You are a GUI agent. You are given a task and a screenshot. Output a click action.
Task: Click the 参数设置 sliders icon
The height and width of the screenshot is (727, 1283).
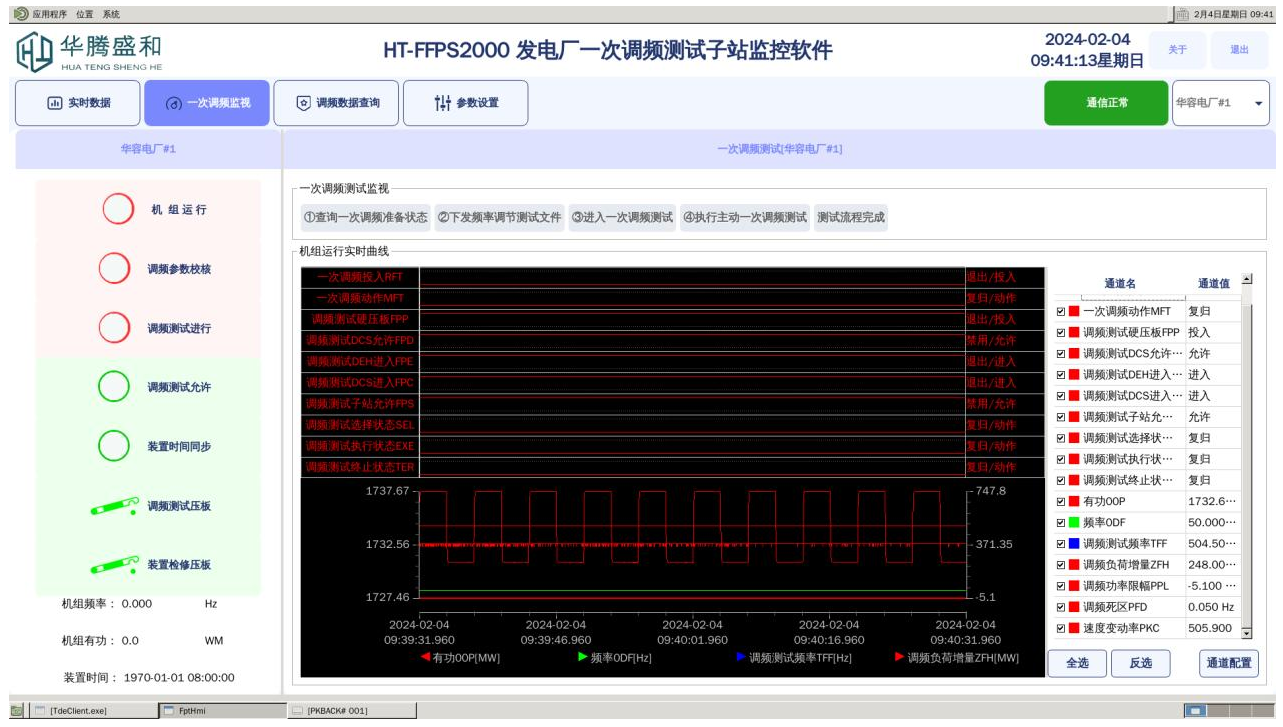tap(443, 103)
